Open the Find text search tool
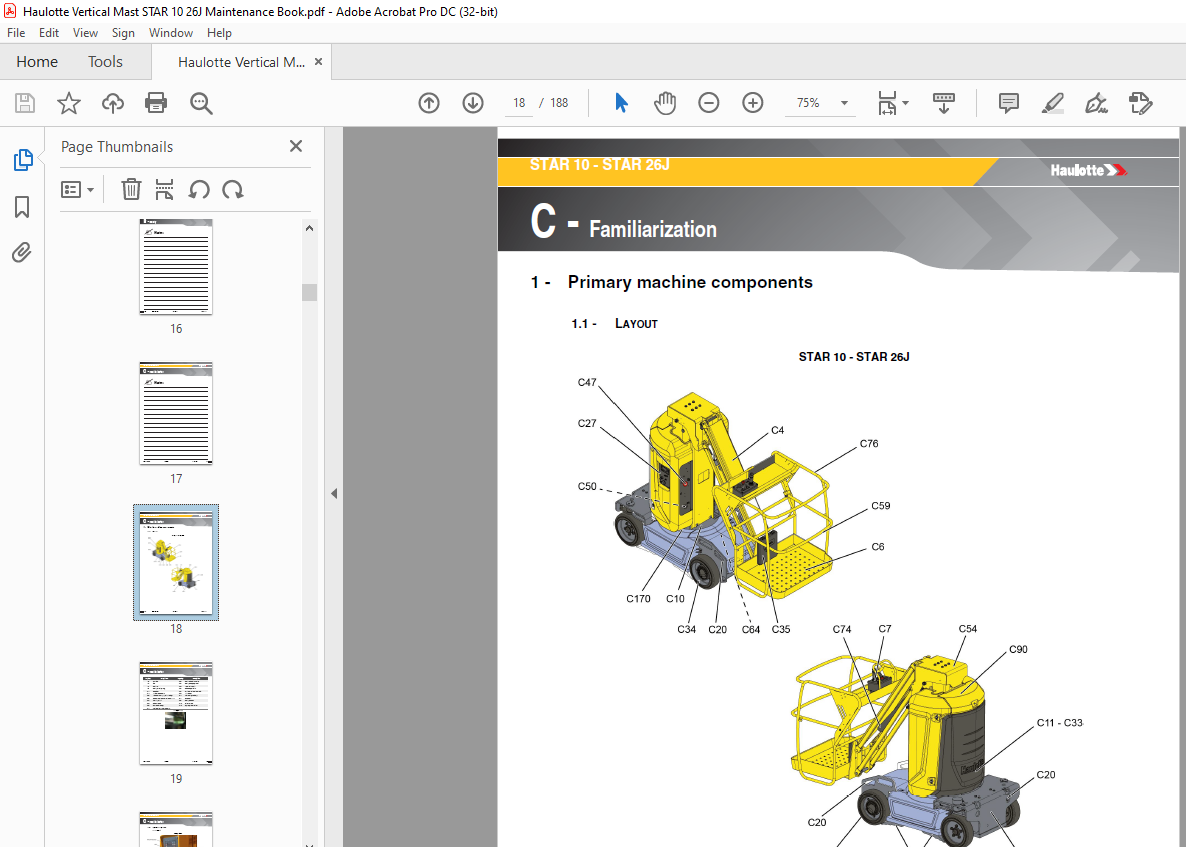 pyautogui.click(x=201, y=103)
